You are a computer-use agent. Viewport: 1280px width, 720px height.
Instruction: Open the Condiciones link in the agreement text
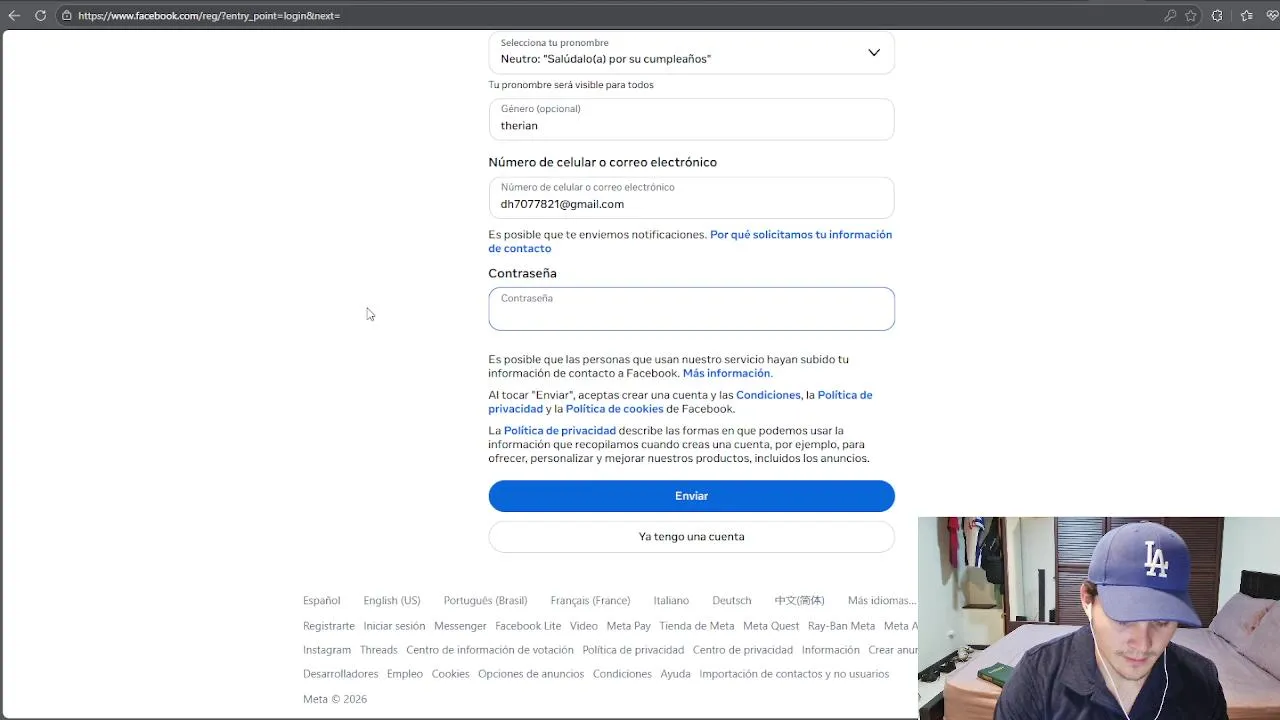[x=768, y=395]
